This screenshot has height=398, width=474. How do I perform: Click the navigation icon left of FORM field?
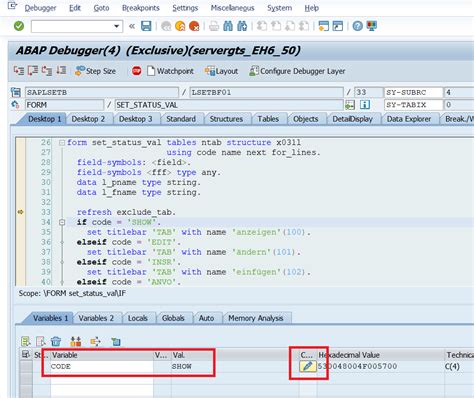click(15, 105)
